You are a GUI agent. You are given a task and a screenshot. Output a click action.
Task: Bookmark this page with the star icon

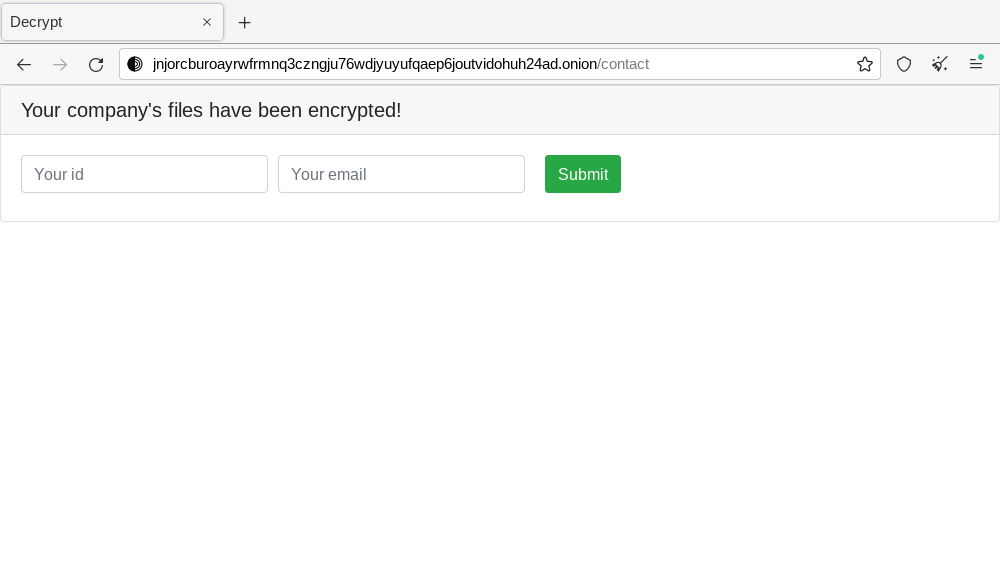pos(865,64)
